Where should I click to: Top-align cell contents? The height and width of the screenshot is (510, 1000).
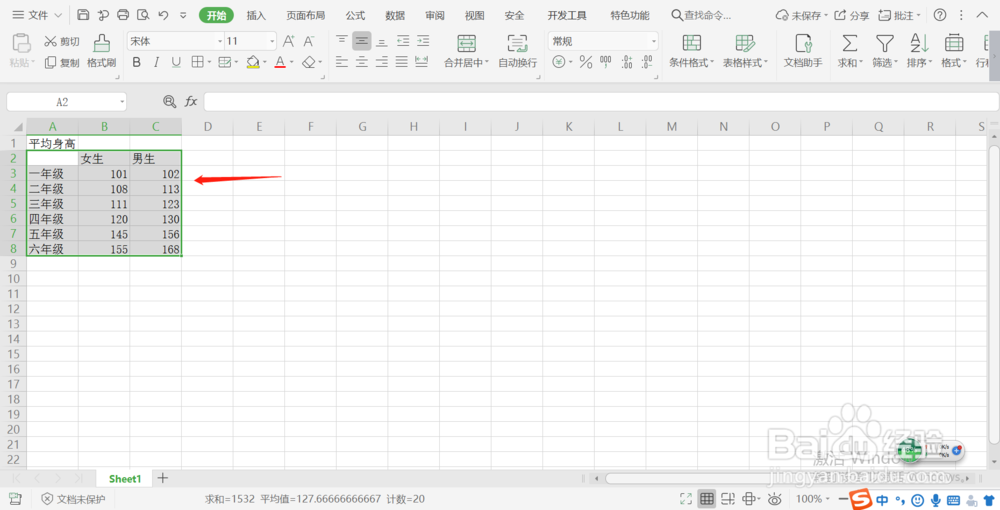342,41
